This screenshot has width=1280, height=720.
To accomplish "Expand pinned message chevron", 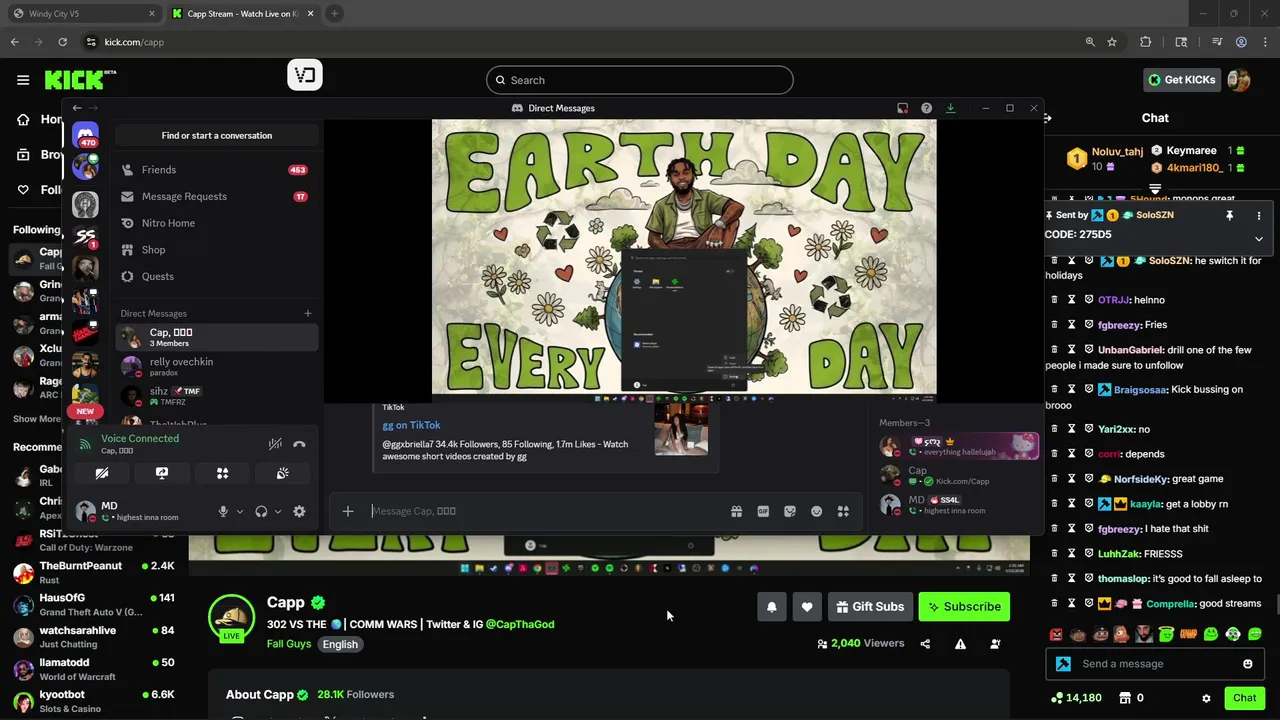I will pos(1259,239).
